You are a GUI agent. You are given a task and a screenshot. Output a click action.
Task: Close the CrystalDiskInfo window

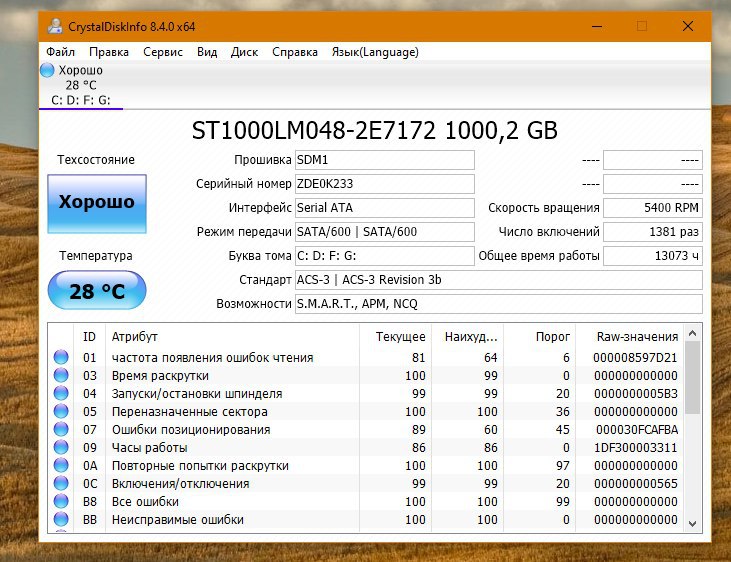(688, 26)
